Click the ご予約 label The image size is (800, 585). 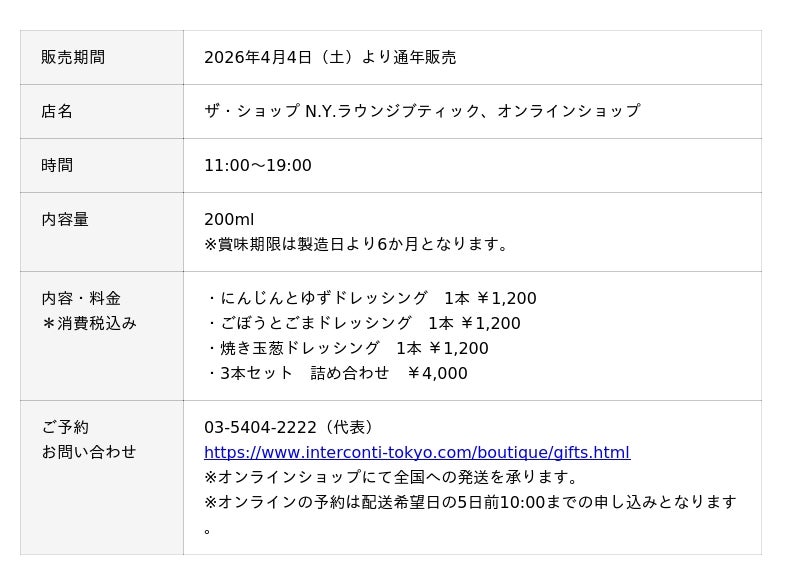coord(65,427)
